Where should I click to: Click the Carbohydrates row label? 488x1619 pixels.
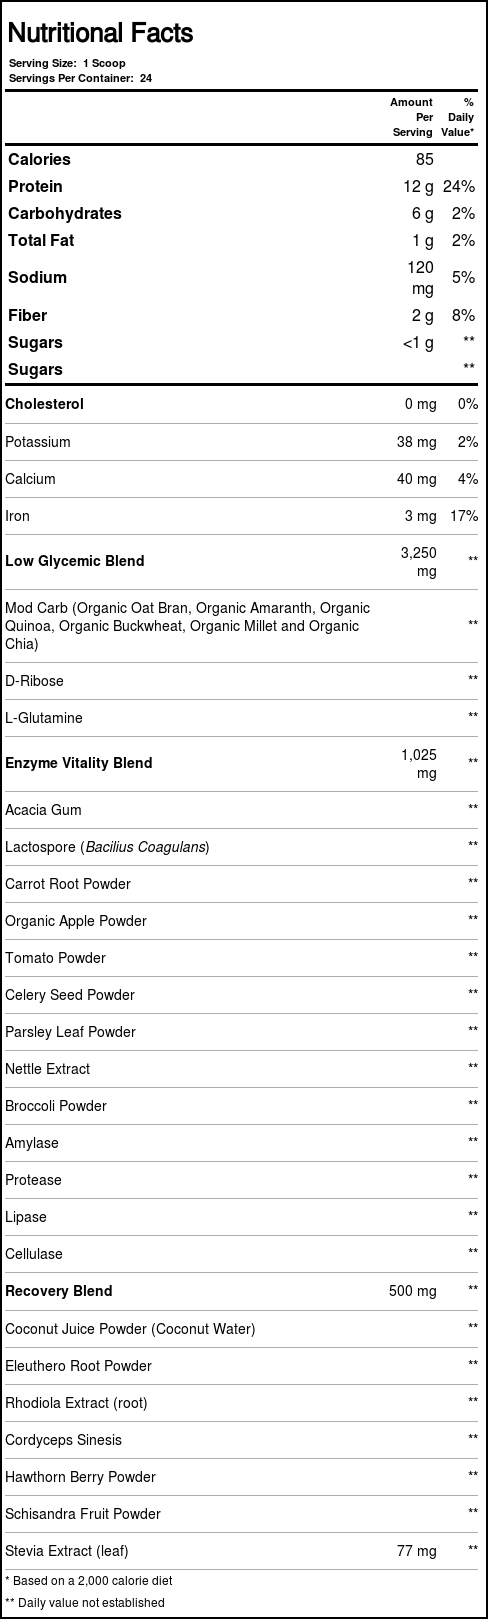click(x=65, y=213)
